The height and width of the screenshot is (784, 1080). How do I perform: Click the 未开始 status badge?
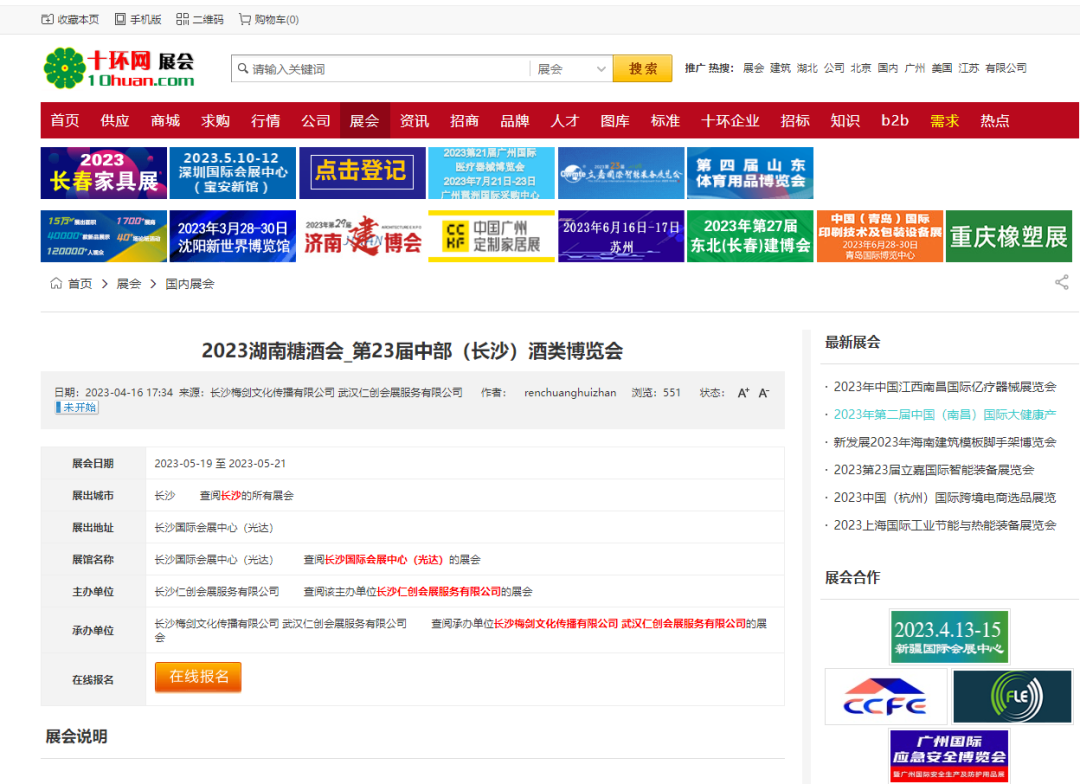click(77, 408)
